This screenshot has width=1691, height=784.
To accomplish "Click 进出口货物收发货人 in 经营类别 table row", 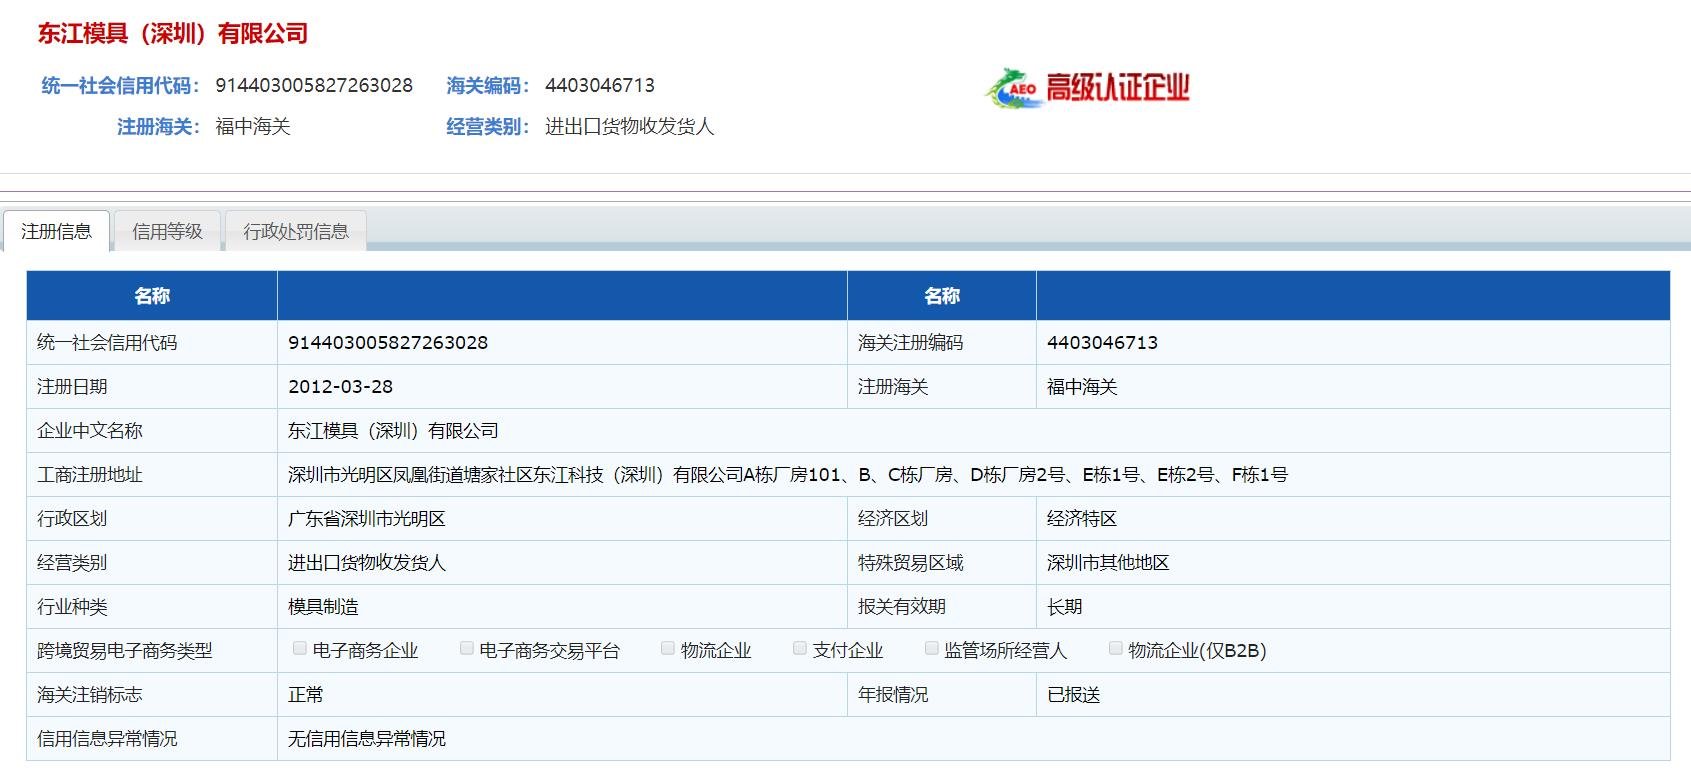I will click(x=367, y=562).
